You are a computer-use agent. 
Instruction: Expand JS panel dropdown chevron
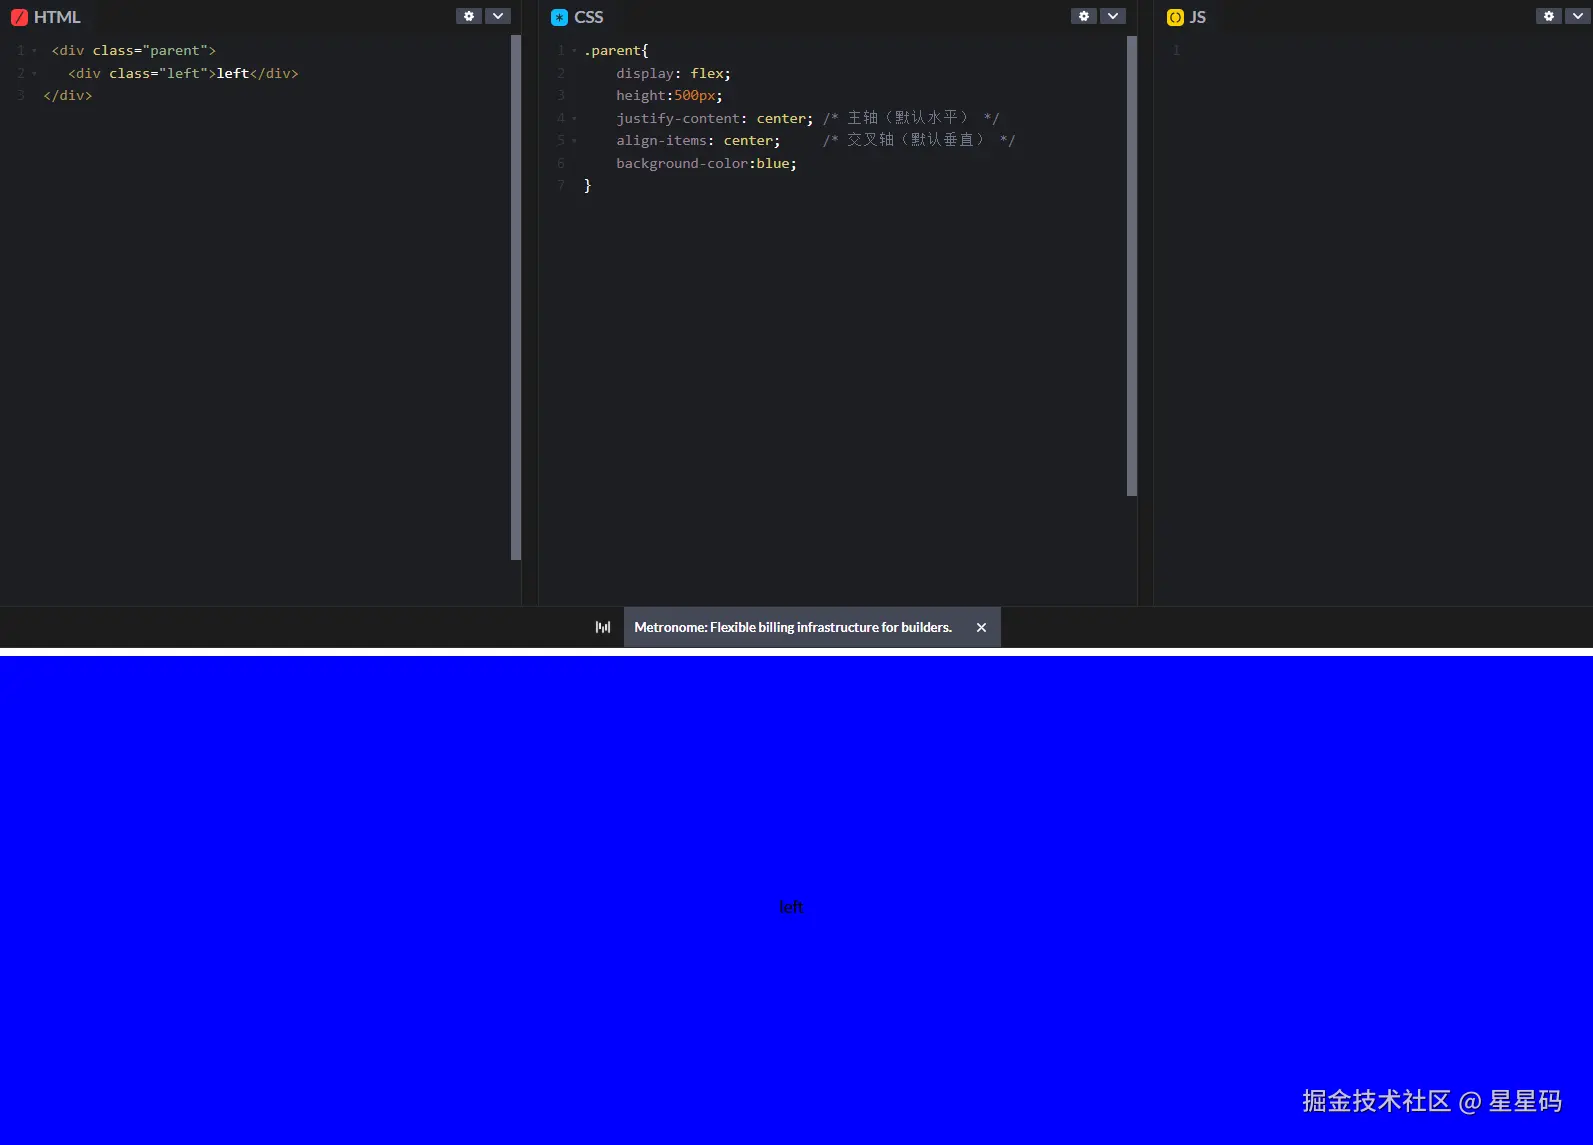pos(1578,16)
